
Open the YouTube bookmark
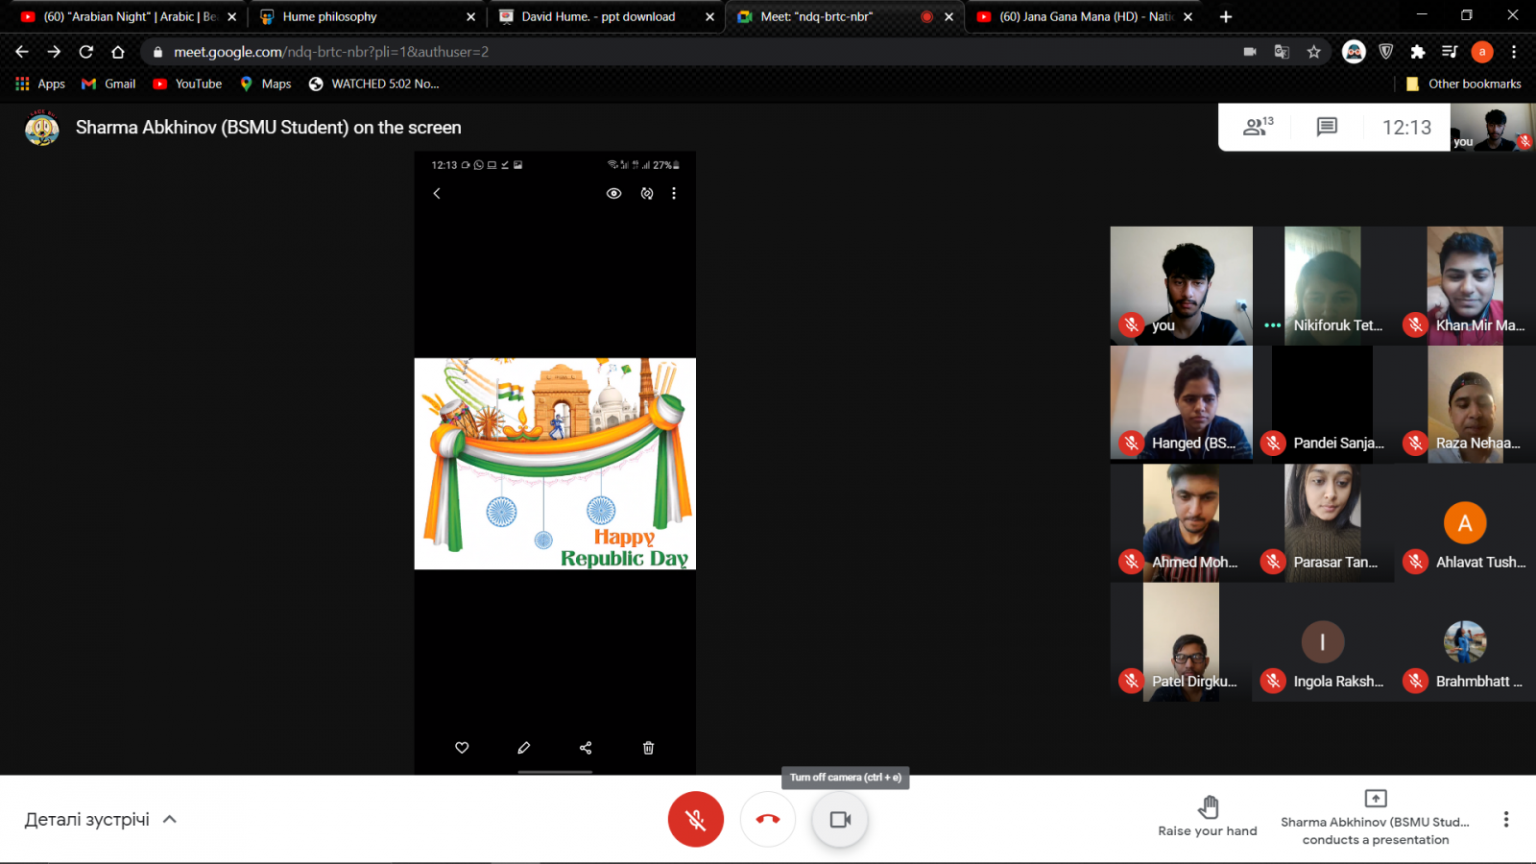pos(188,84)
